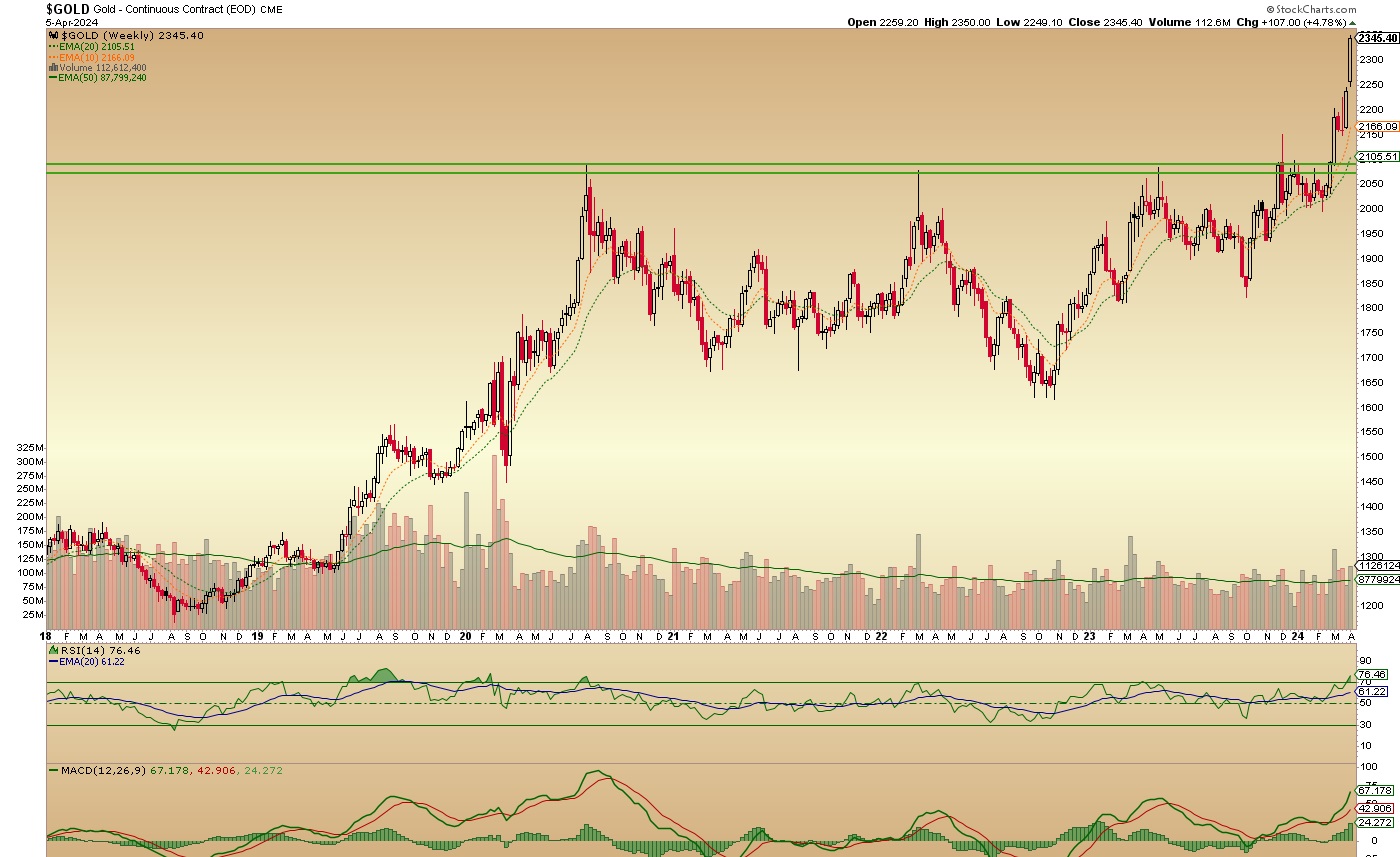The height and width of the screenshot is (857, 1400).
Task: Click the 2022 year marker on time axis
Action: (881, 636)
